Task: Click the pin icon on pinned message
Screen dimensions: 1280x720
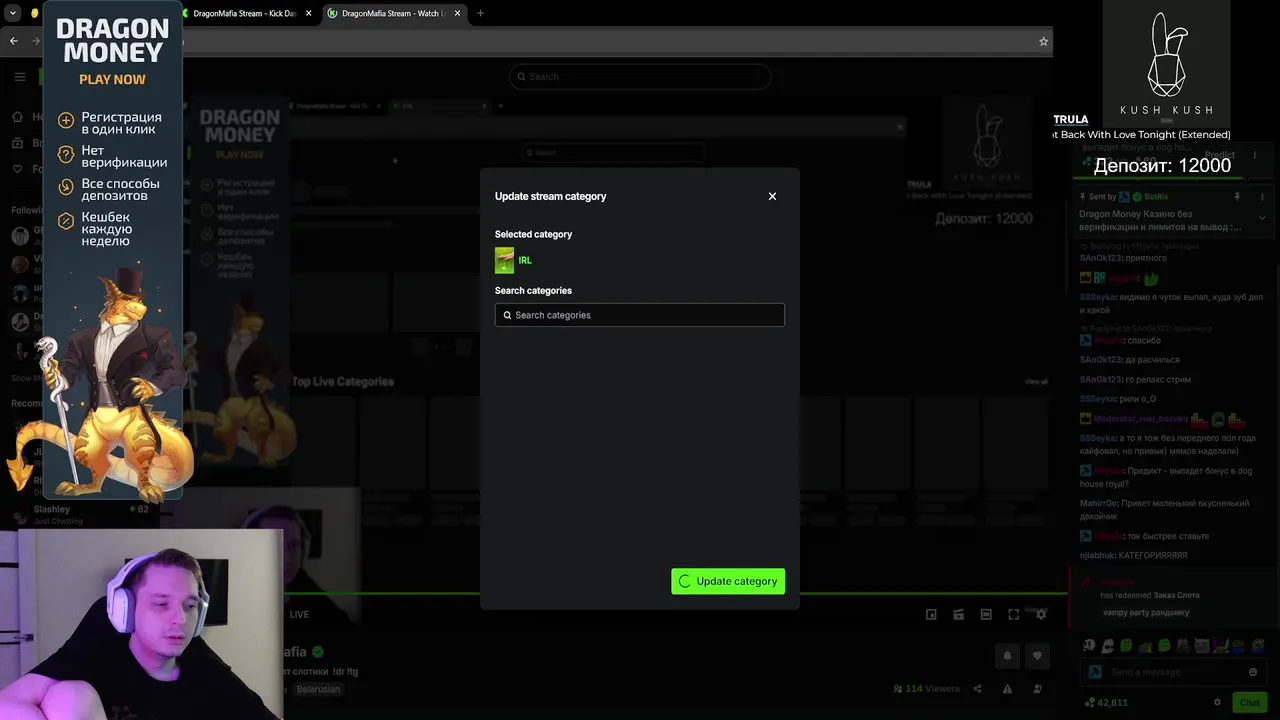Action: (x=1237, y=197)
